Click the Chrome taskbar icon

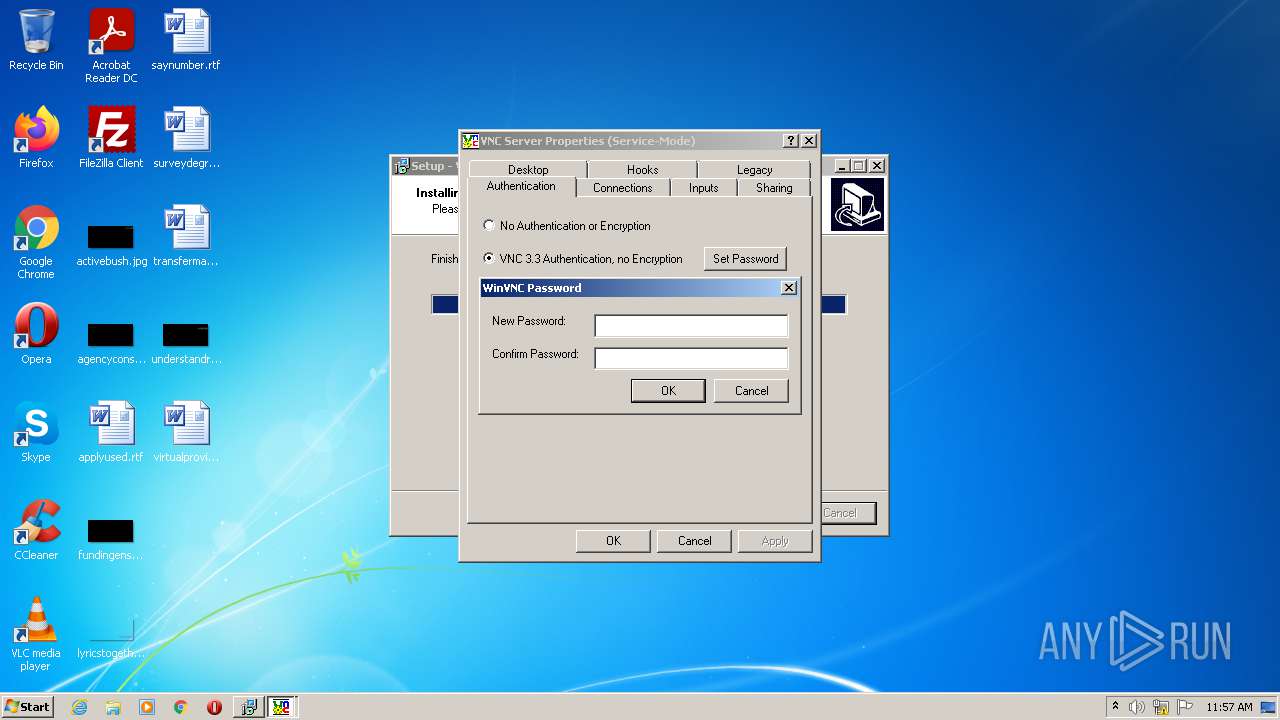pos(180,707)
